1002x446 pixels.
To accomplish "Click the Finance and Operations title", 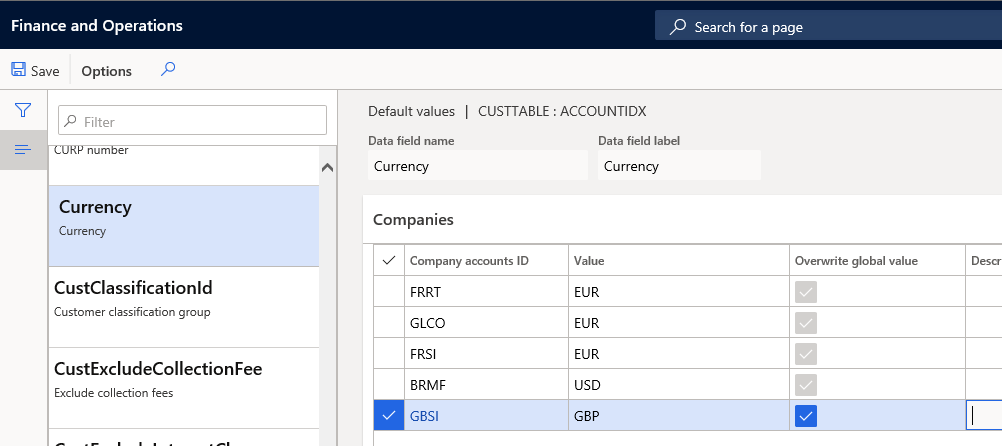I will point(97,26).
